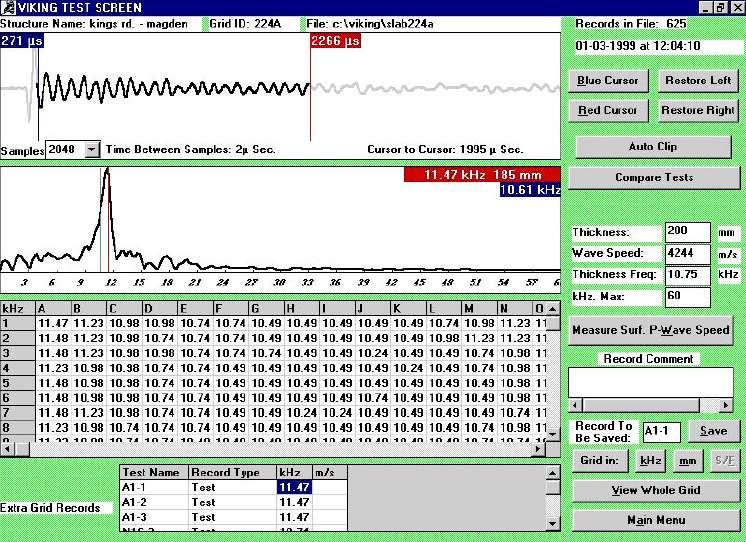Click the Main Menu button

pos(656,521)
